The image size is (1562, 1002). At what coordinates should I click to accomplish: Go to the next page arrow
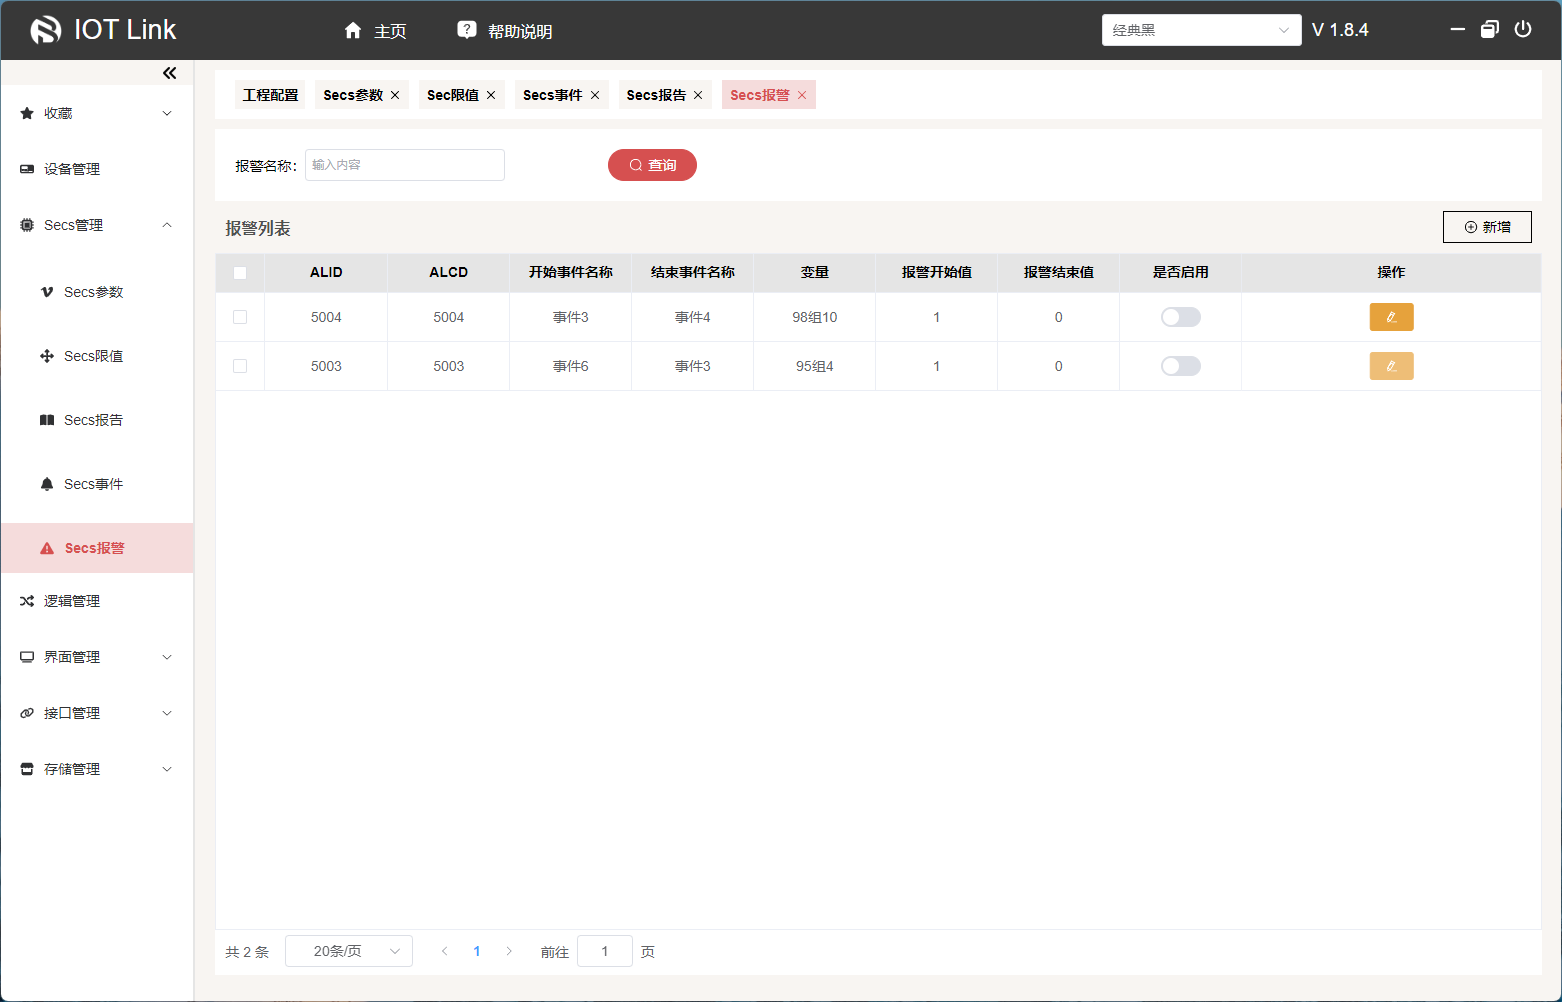click(509, 951)
